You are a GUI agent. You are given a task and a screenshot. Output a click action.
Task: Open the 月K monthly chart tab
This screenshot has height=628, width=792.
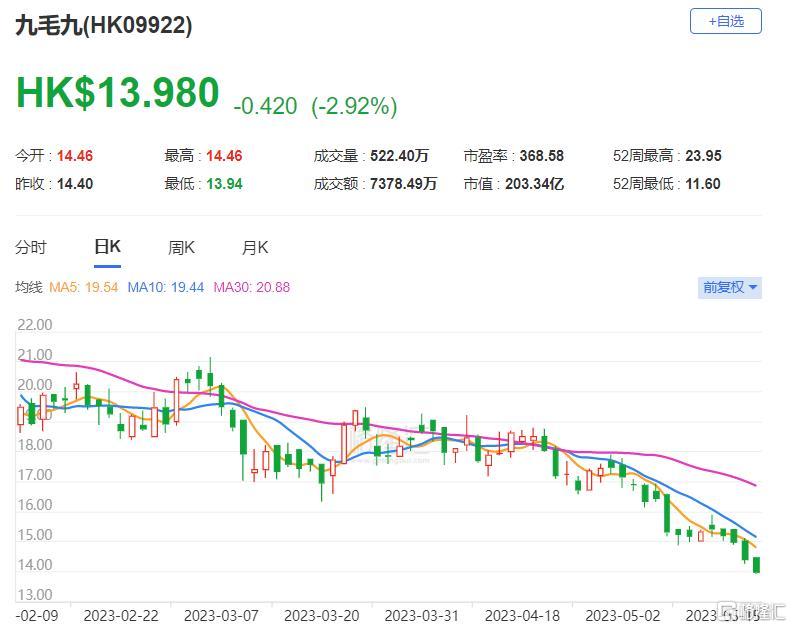pyautogui.click(x=255, y=248)
